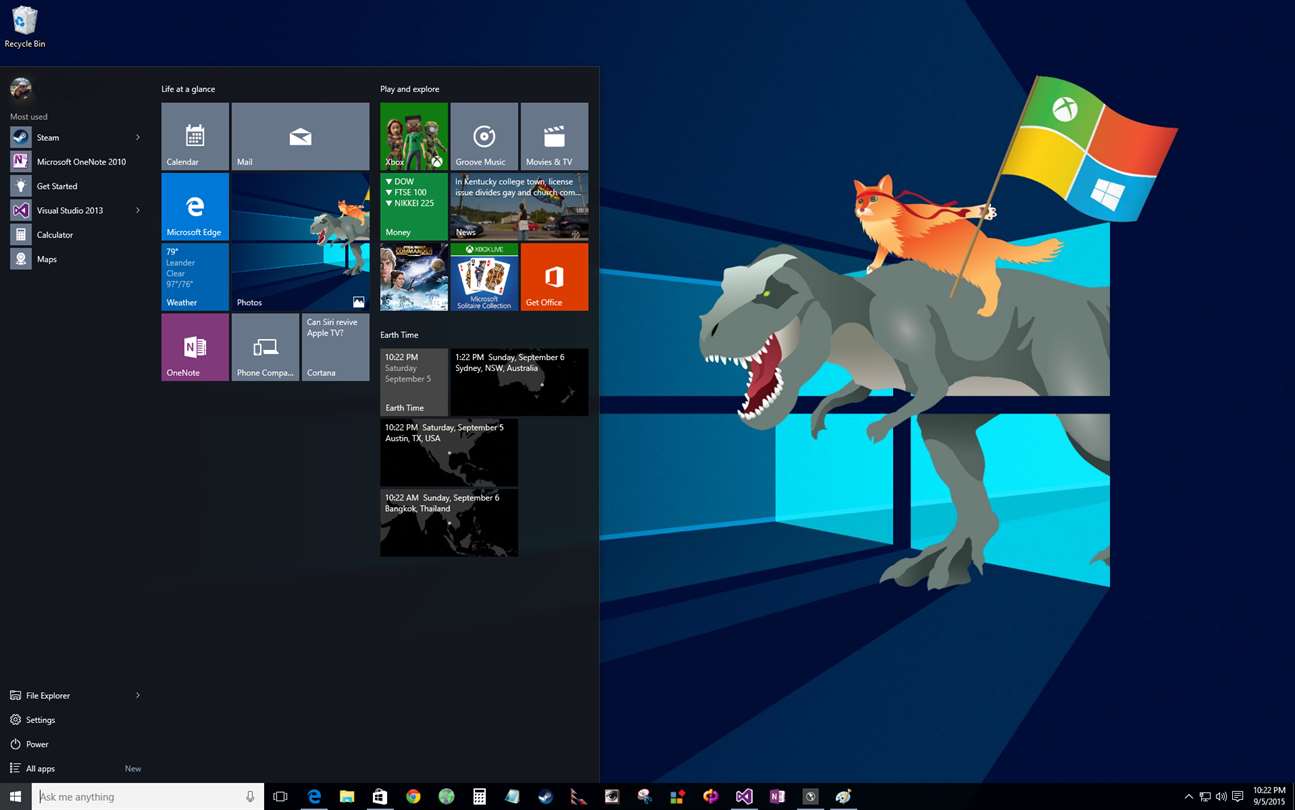This screenshot has height=810, width=1295.
Task: Open the Mail tile
Action: pyautogui.click(x=300, y=136)
